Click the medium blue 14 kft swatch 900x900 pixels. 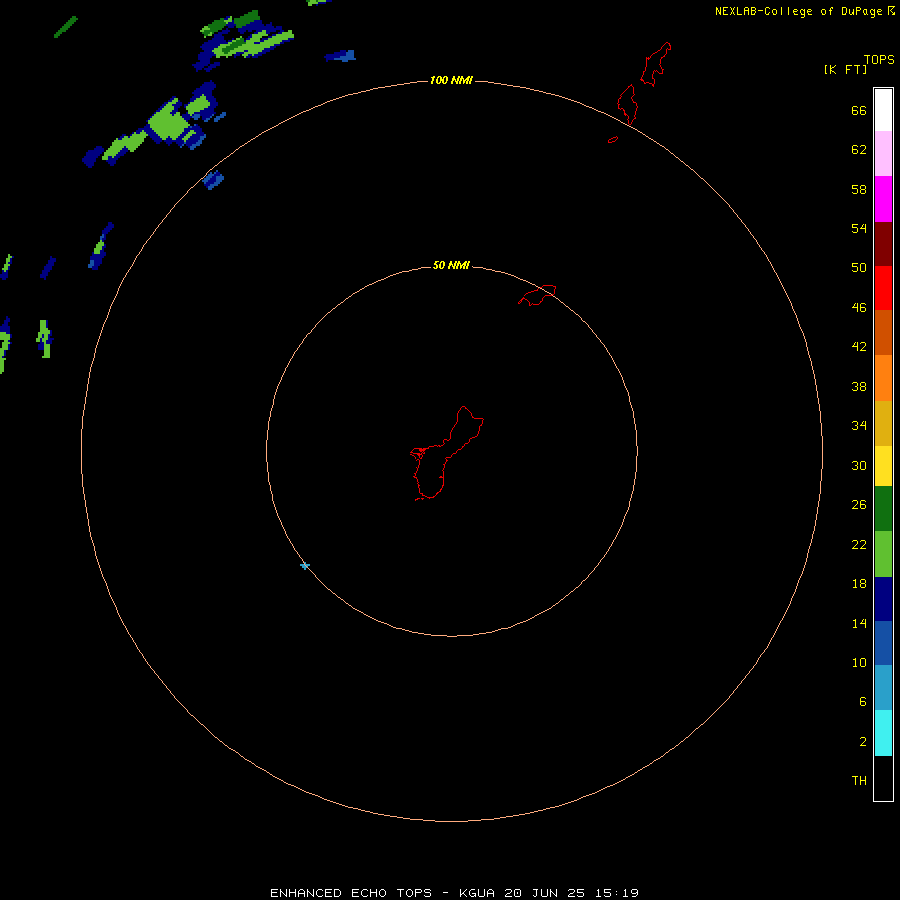883,643
